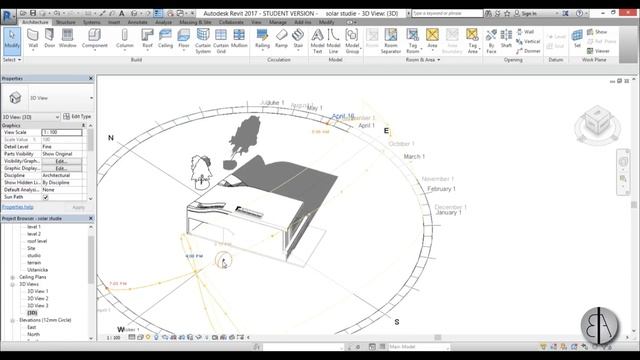This screenshot has width=640, height=360.
Task: Click the Tag Room tool
Action: [x=413, y=41]
